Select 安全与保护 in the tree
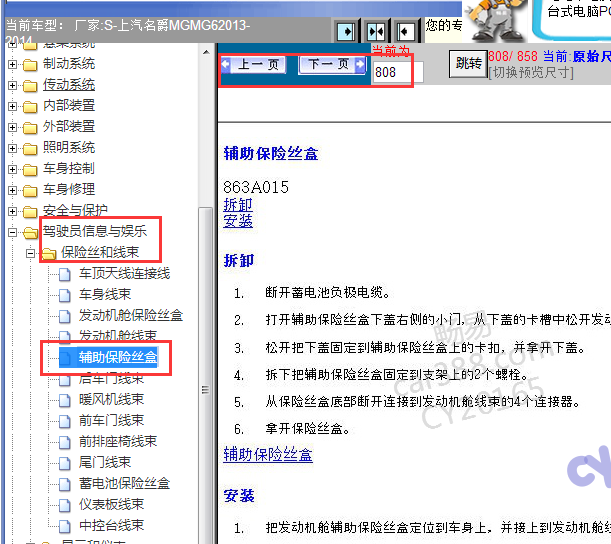 pos(75,210)
